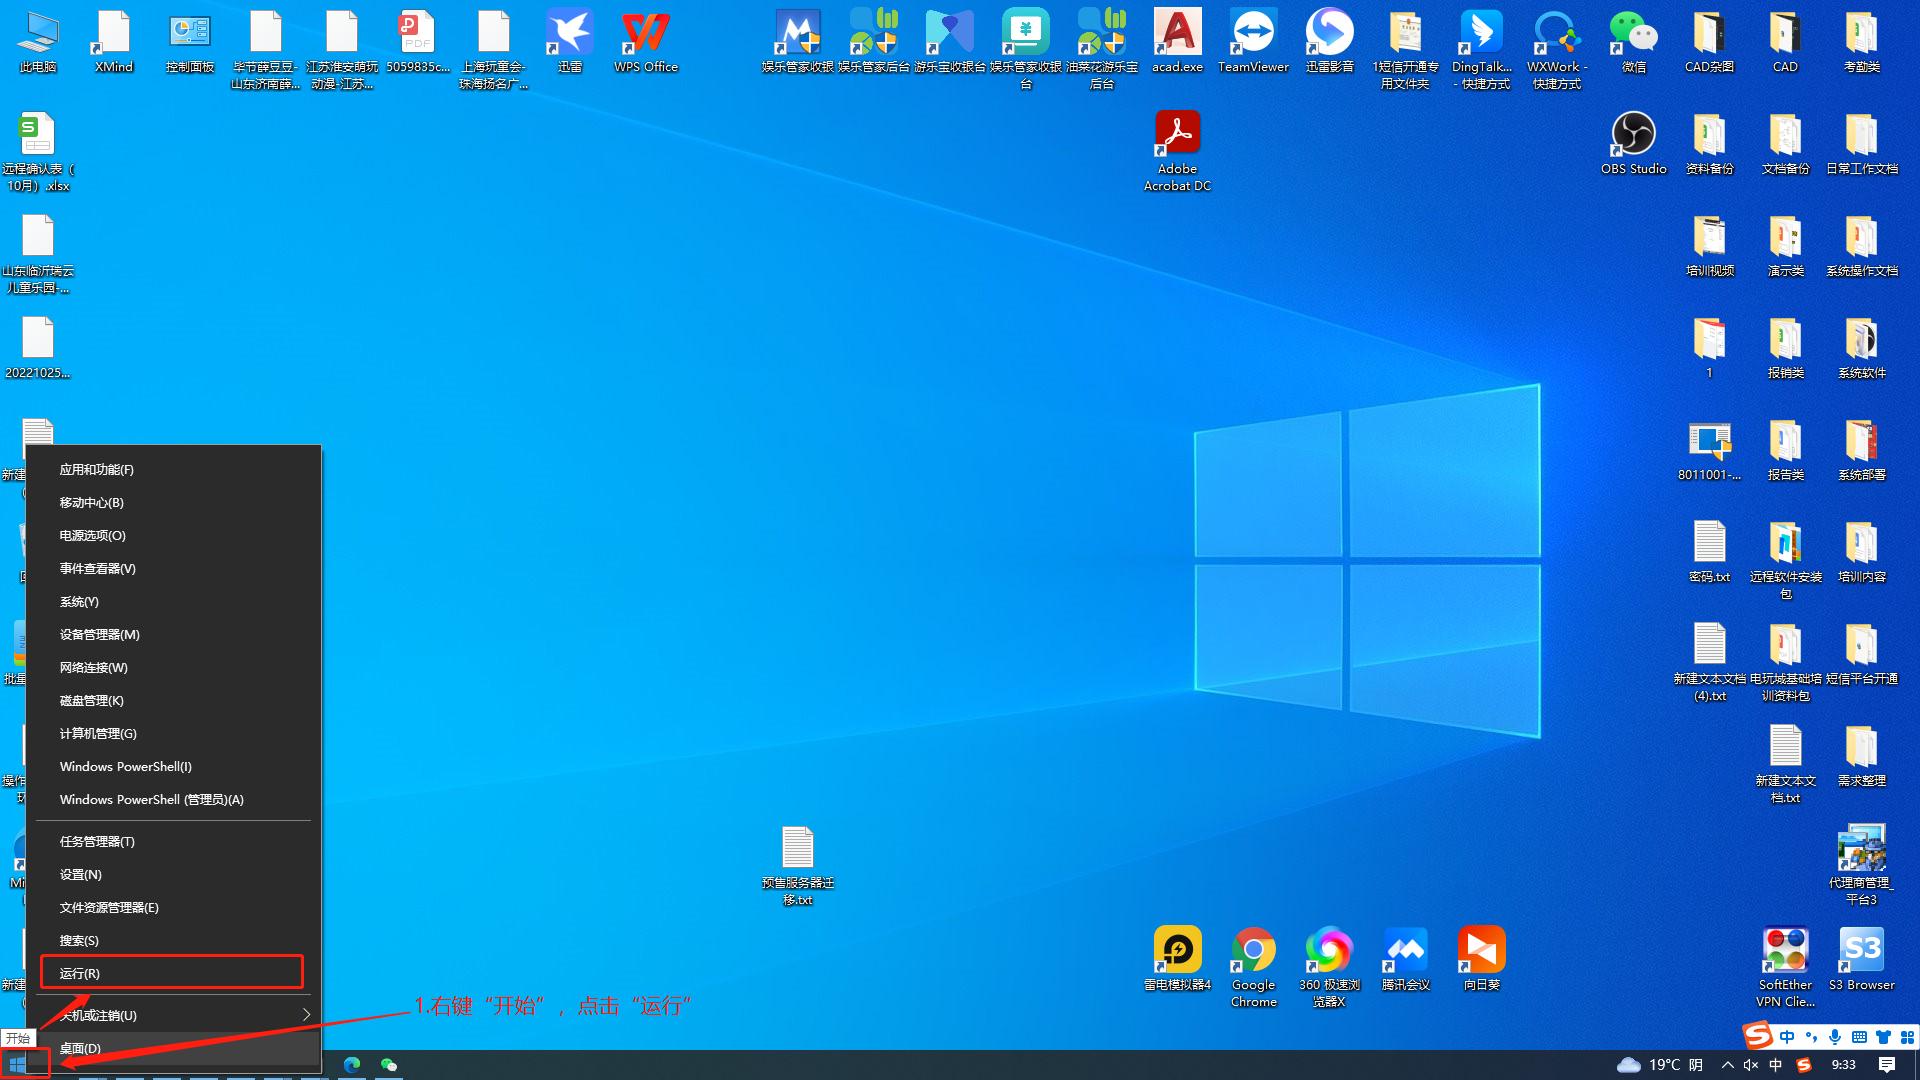Launch Adobe Acrobat DC

[x=1178, y=152]
